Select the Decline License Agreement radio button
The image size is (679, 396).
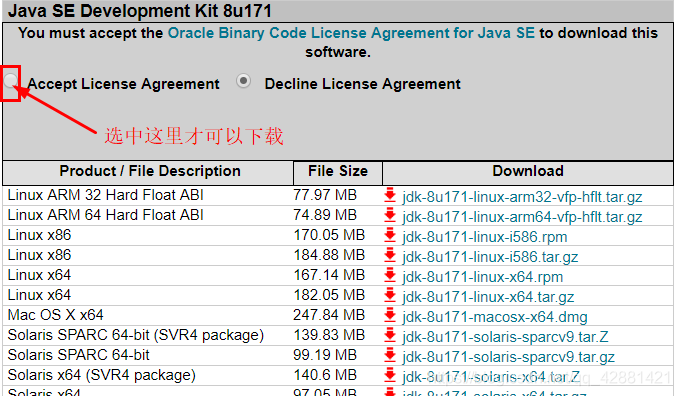tap(243, 81)
